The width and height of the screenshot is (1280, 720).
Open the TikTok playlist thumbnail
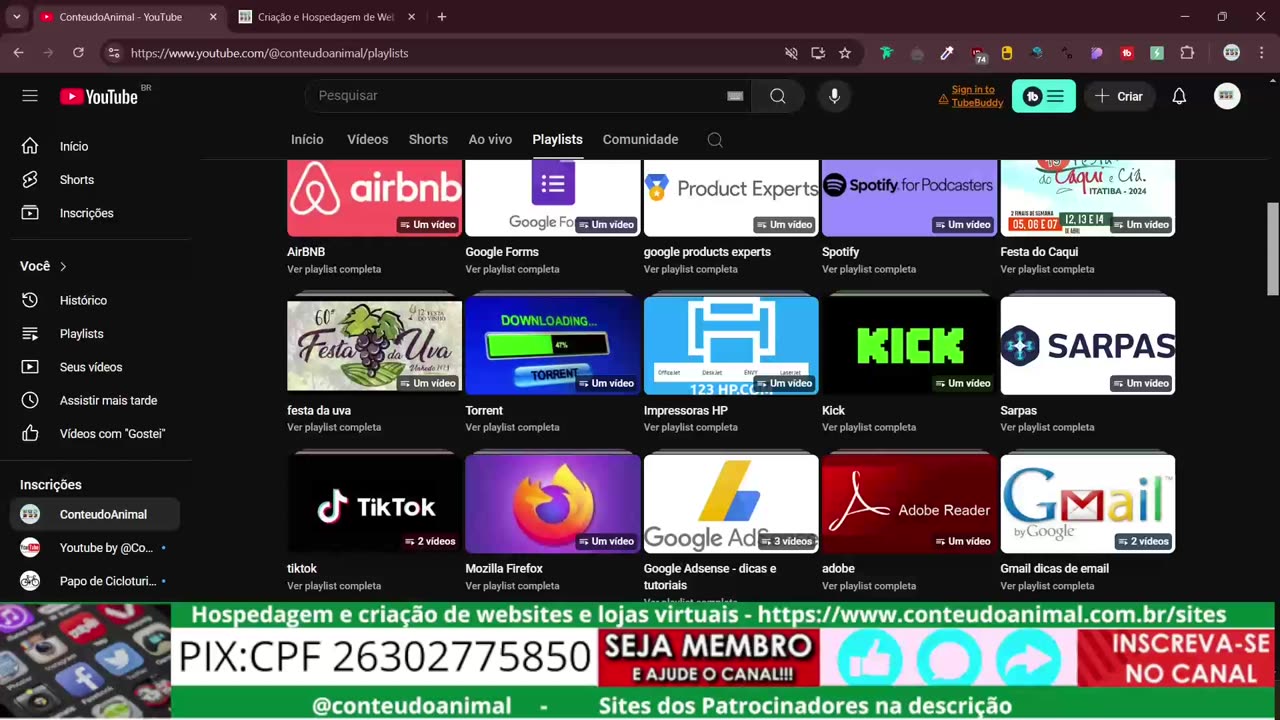[x=374, y=503]
